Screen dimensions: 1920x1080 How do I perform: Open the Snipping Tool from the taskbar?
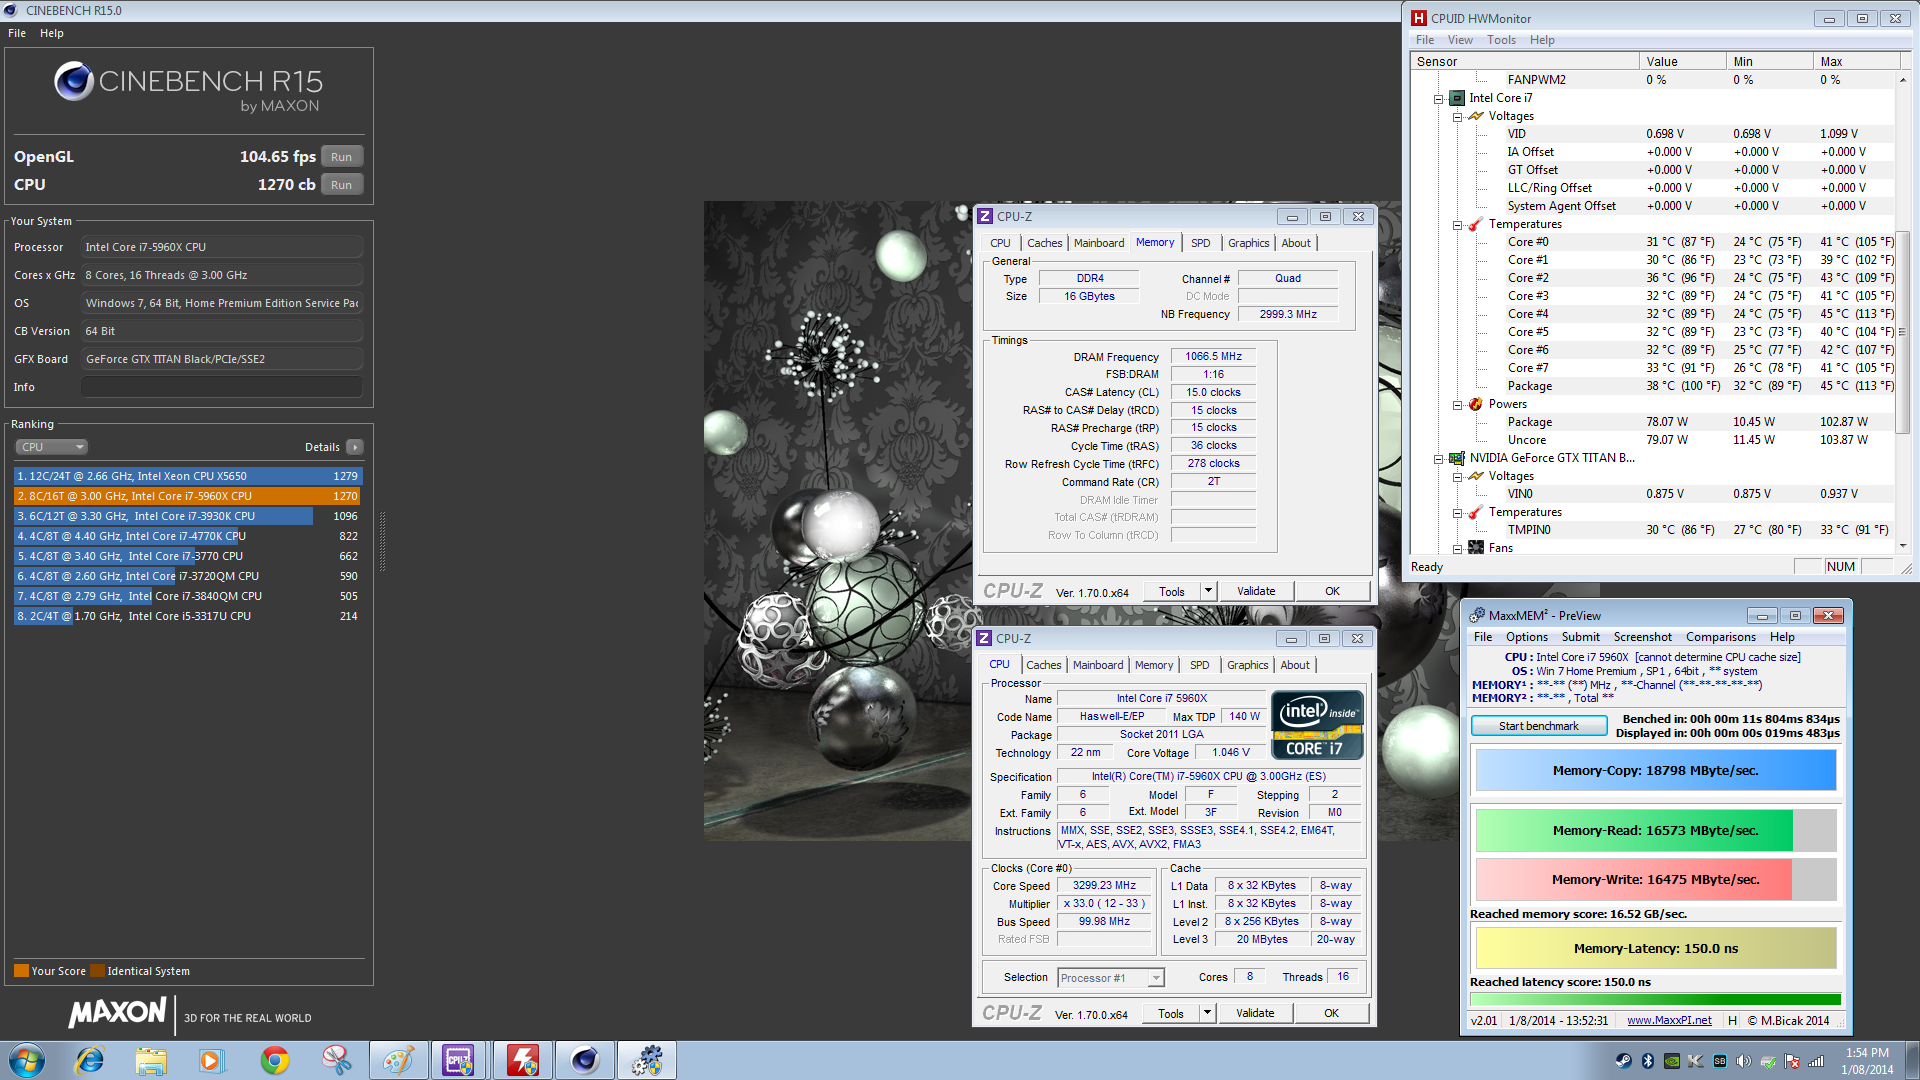337,1060
